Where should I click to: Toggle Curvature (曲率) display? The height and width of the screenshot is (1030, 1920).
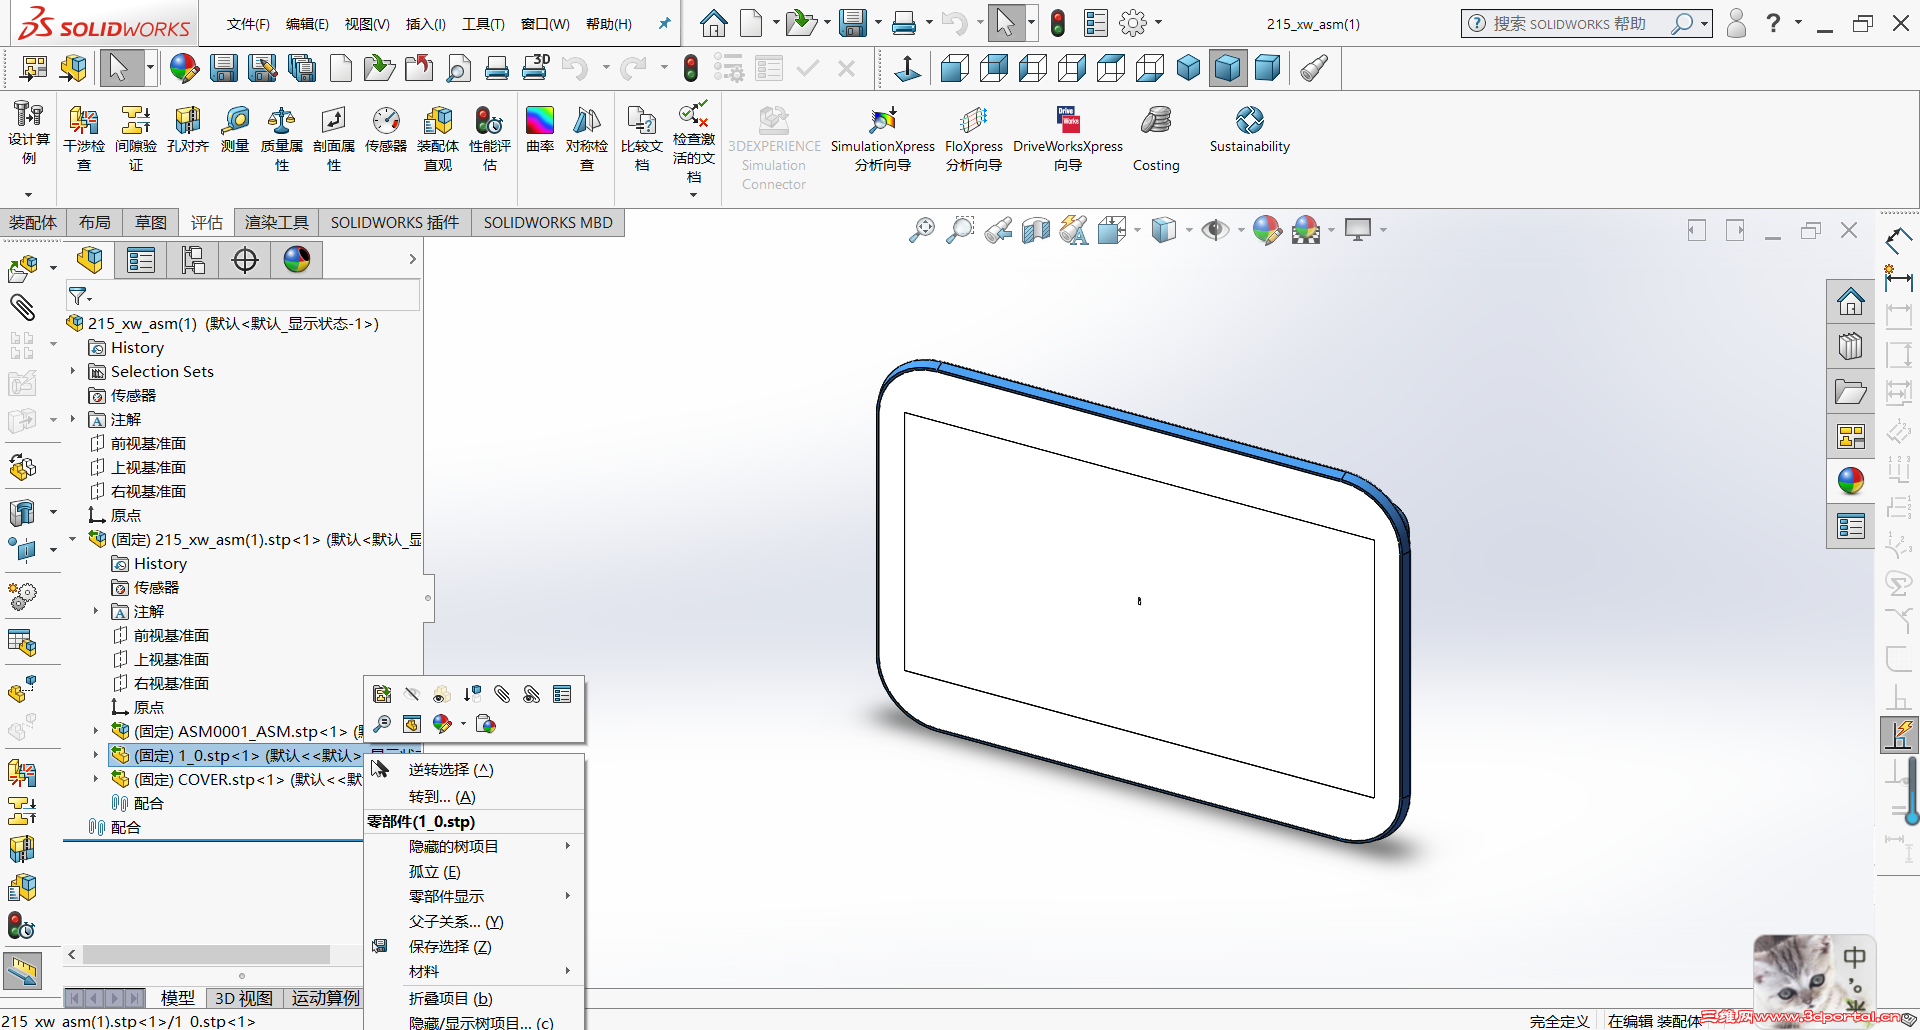[x=540, y=129]
